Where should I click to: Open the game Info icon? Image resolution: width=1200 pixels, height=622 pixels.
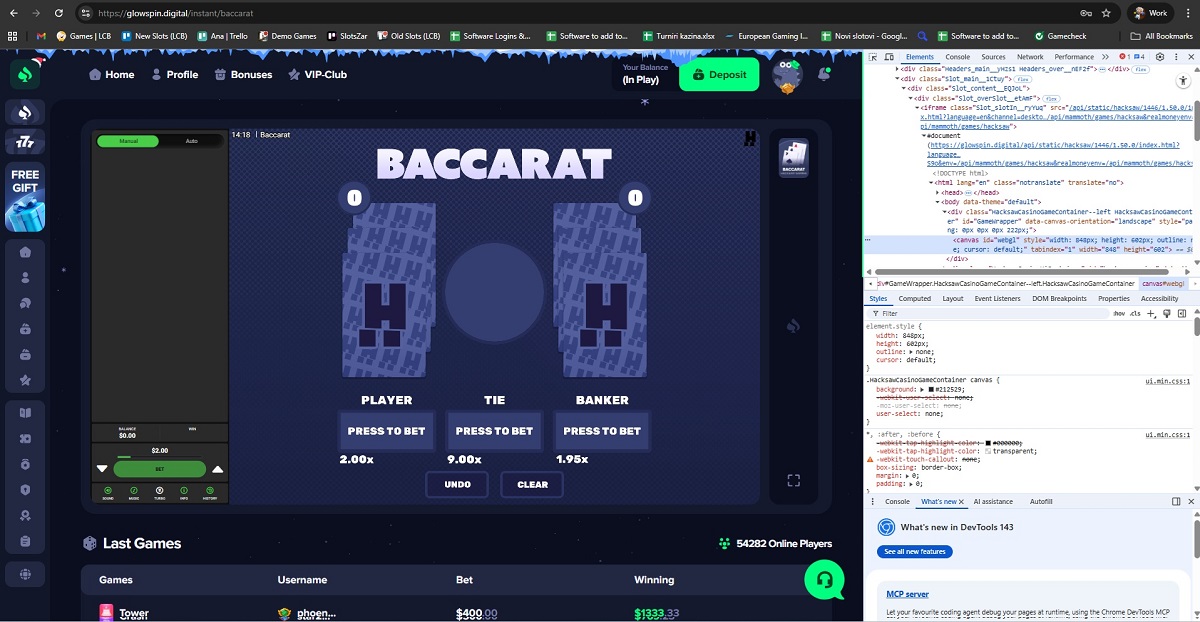tap(184, 491)
